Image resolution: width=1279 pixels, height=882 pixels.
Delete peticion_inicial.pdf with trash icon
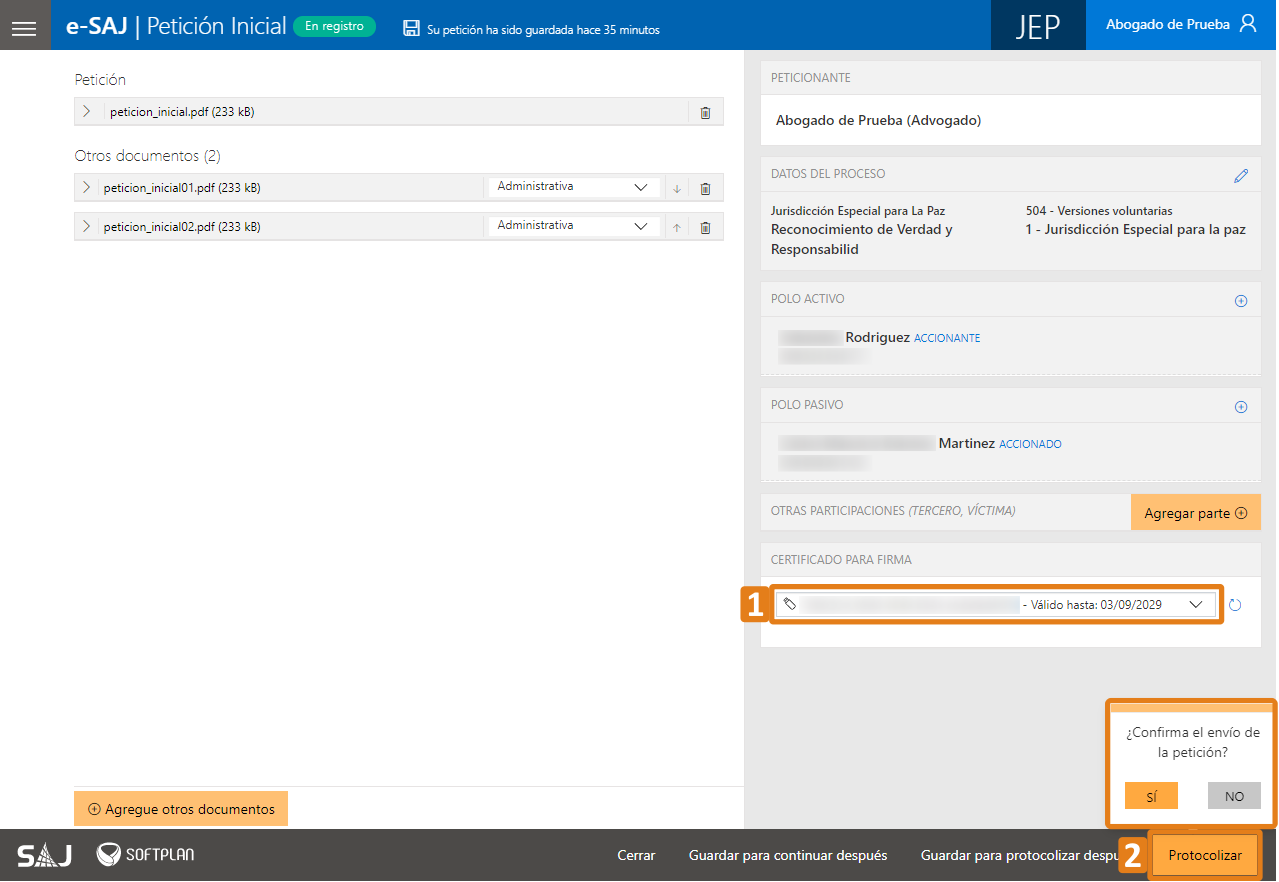pos(705,113)
